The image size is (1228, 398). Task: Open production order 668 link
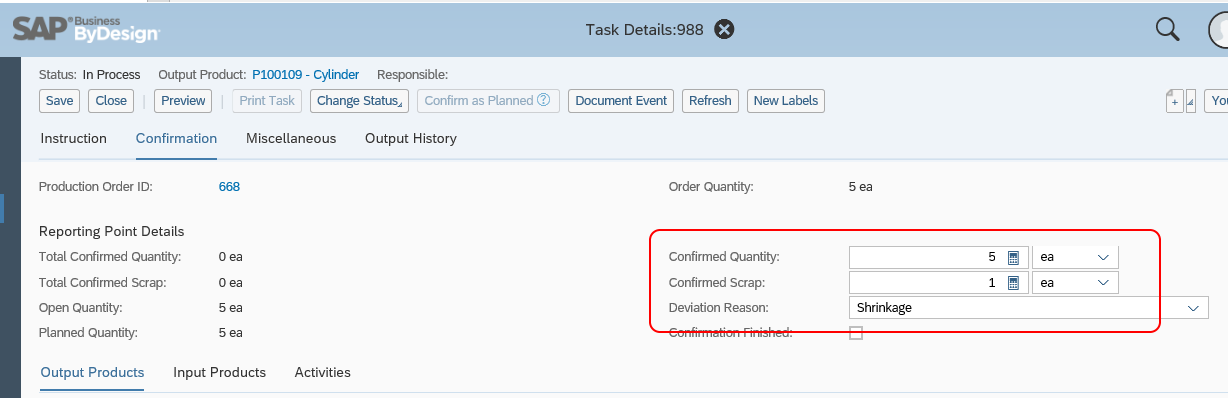[229, 186]
